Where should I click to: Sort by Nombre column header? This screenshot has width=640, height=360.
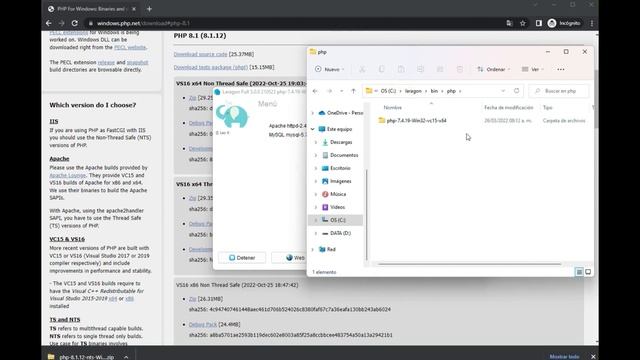click(x=393, y=108)
